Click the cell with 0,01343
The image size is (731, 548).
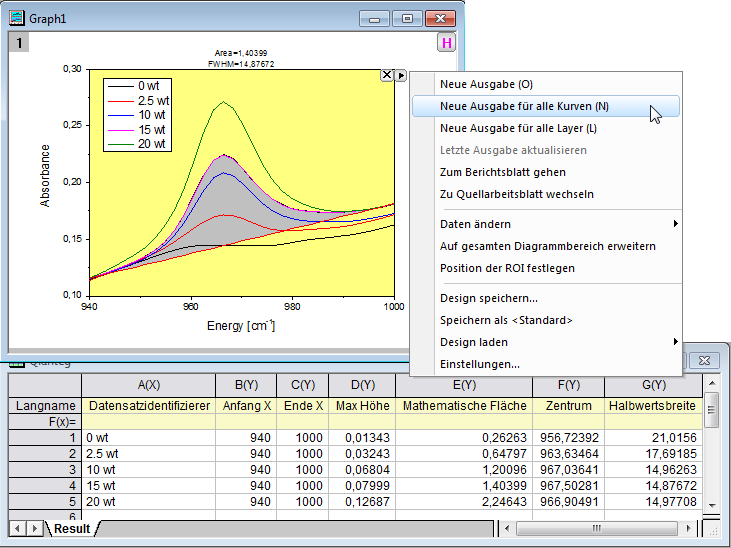(x=362, y=438)
